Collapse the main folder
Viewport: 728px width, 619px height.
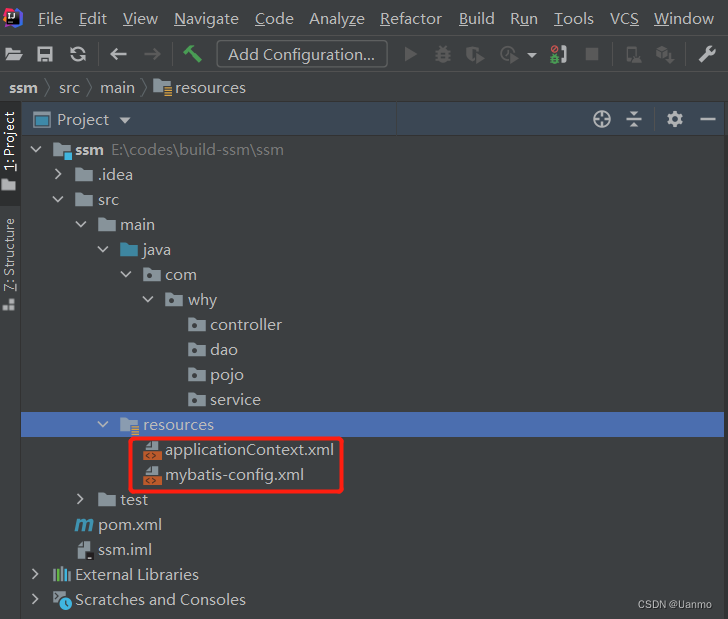pos(81,224)
